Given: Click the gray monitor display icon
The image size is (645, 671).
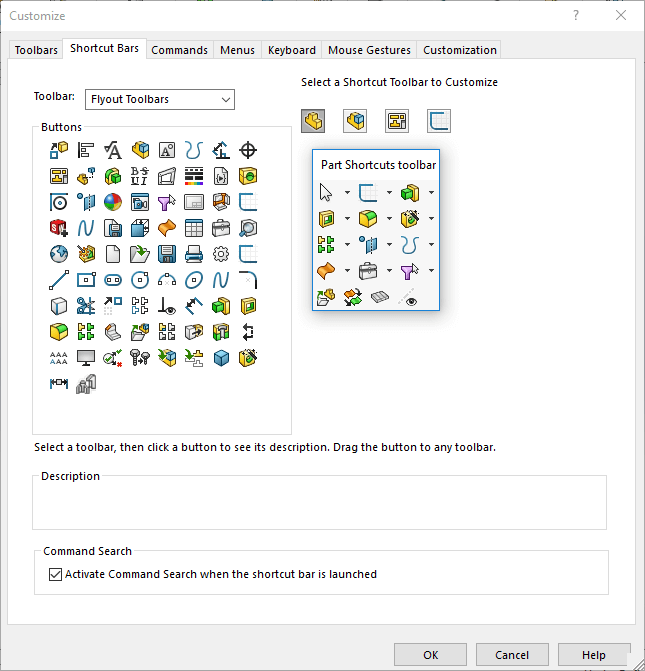Looking at the screenshot, I should click(x=86, y=358).
